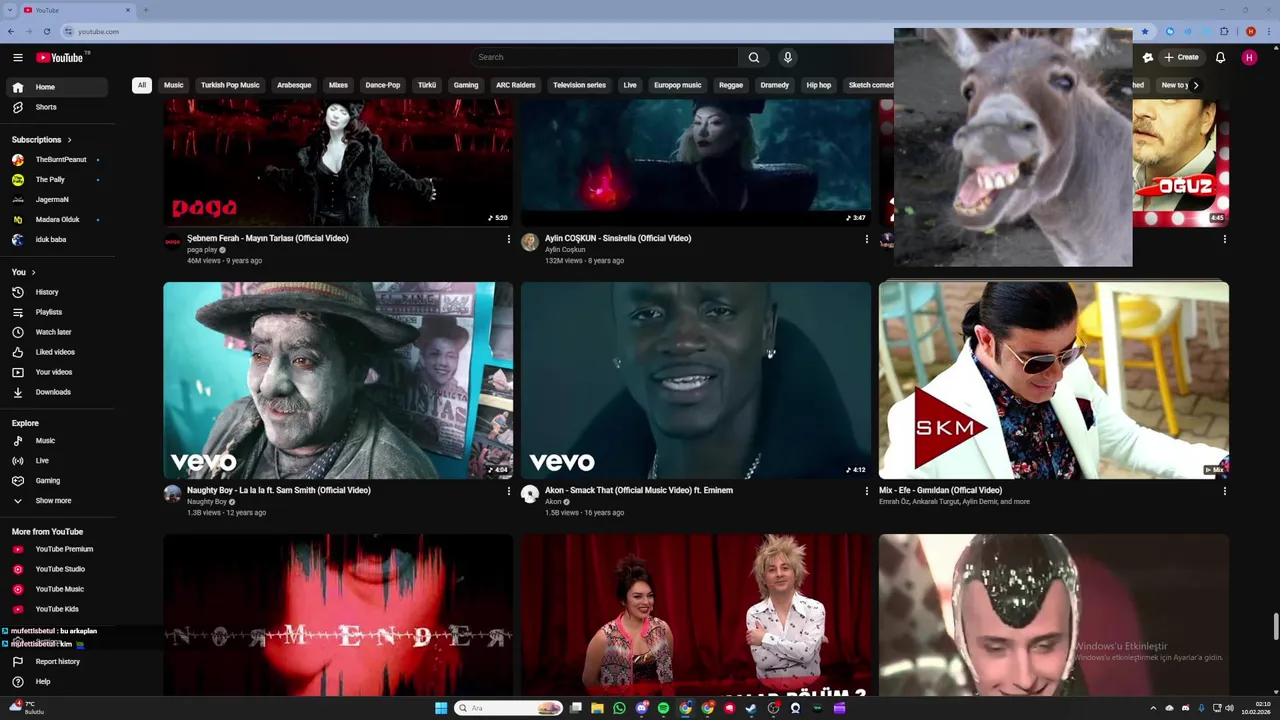Click the search magnifier button

tap(754, 57)
